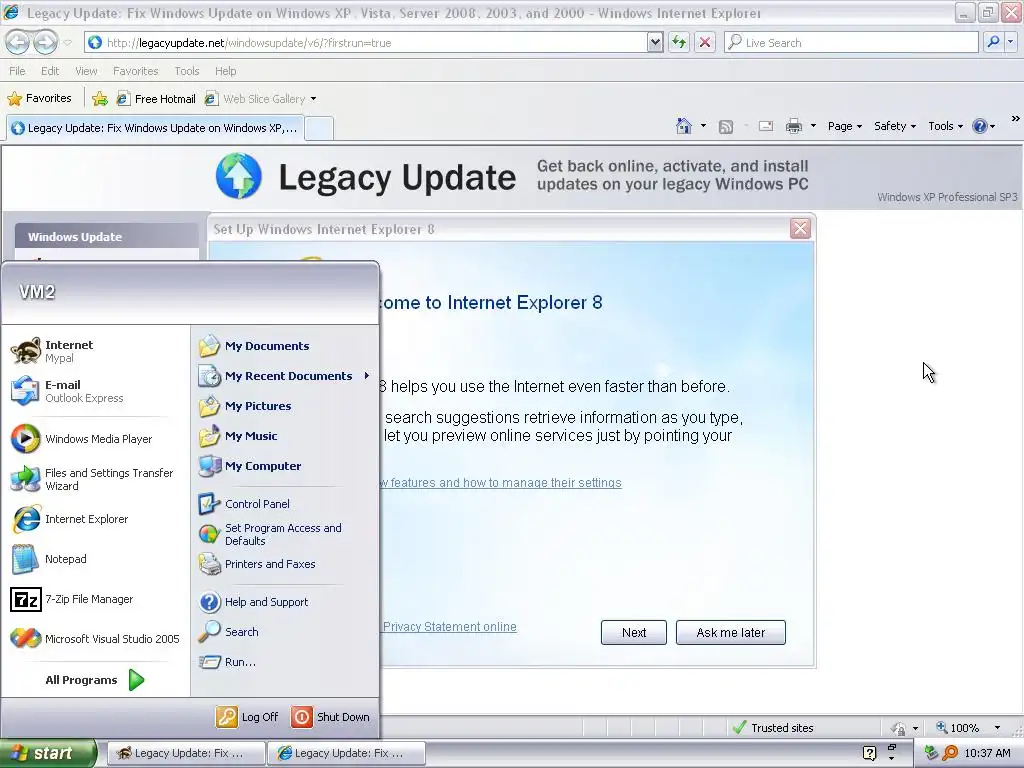1024x768 pixels.
Task: Open the Help menu
Action: click(225, 71)
